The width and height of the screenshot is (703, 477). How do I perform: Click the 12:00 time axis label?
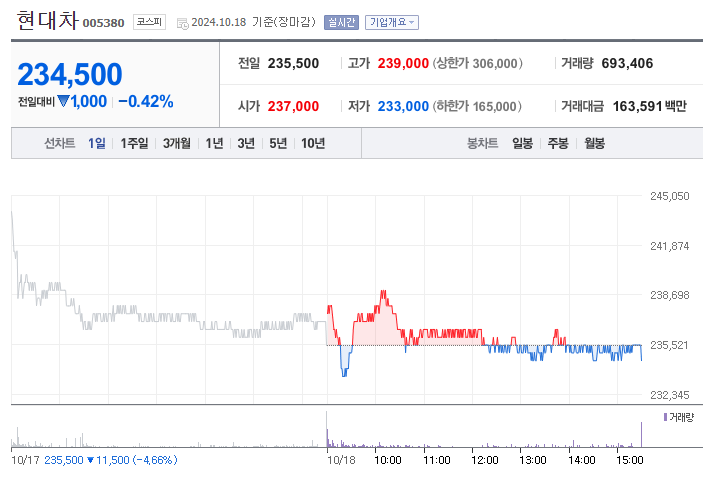pyautogui.click(x=485, y=460)
